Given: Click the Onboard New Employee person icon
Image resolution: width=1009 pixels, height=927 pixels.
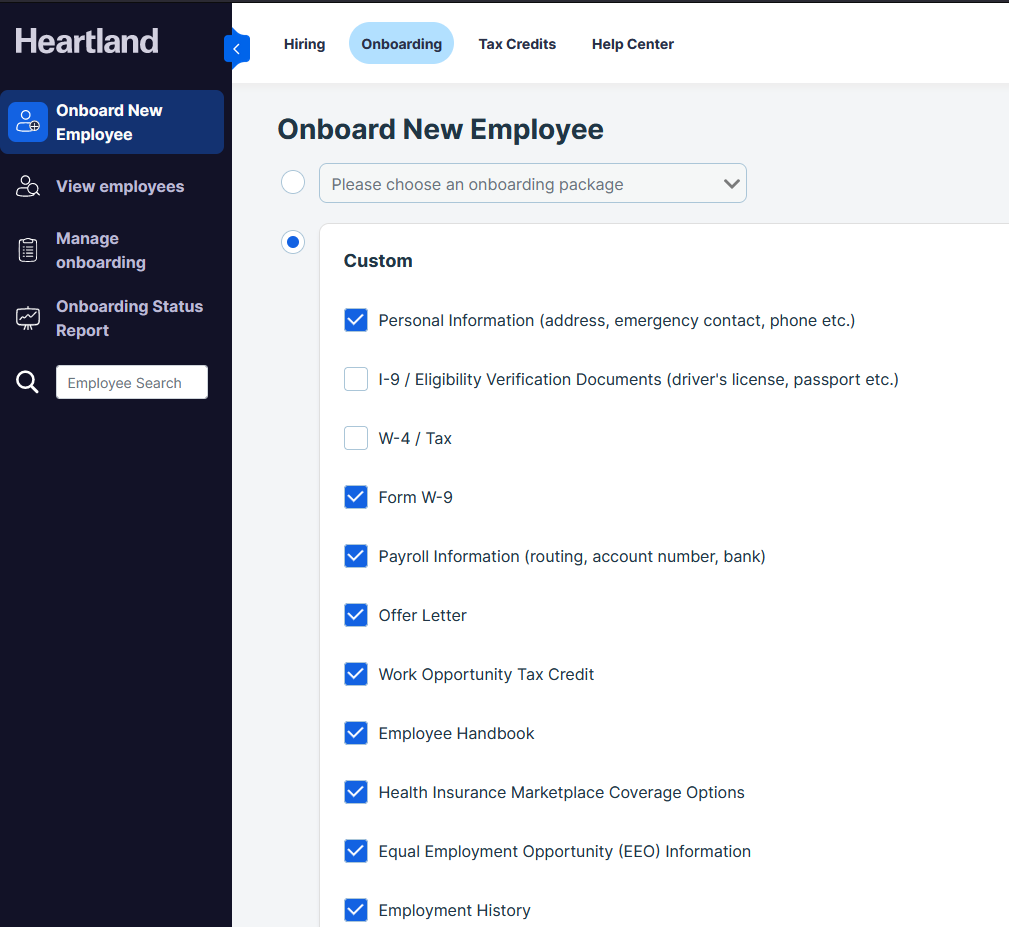Looking at the screenshot, I should click(x=28, y=122).
